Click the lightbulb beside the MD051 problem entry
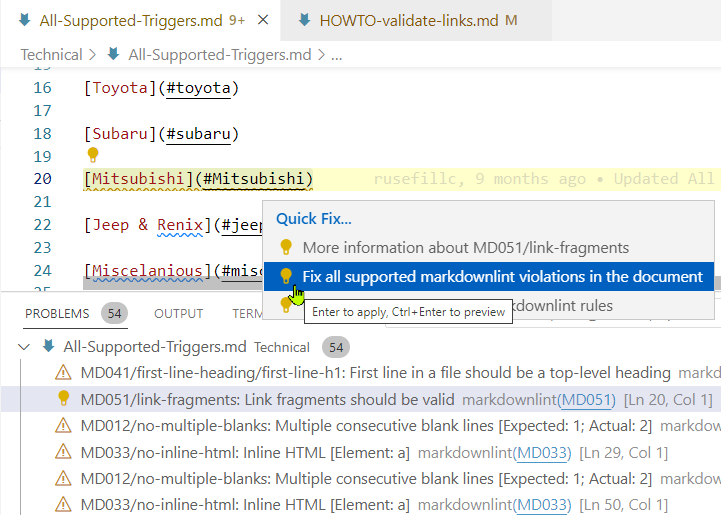The width and height of the screenshot is (721, 515). click(x=64, y=399)
